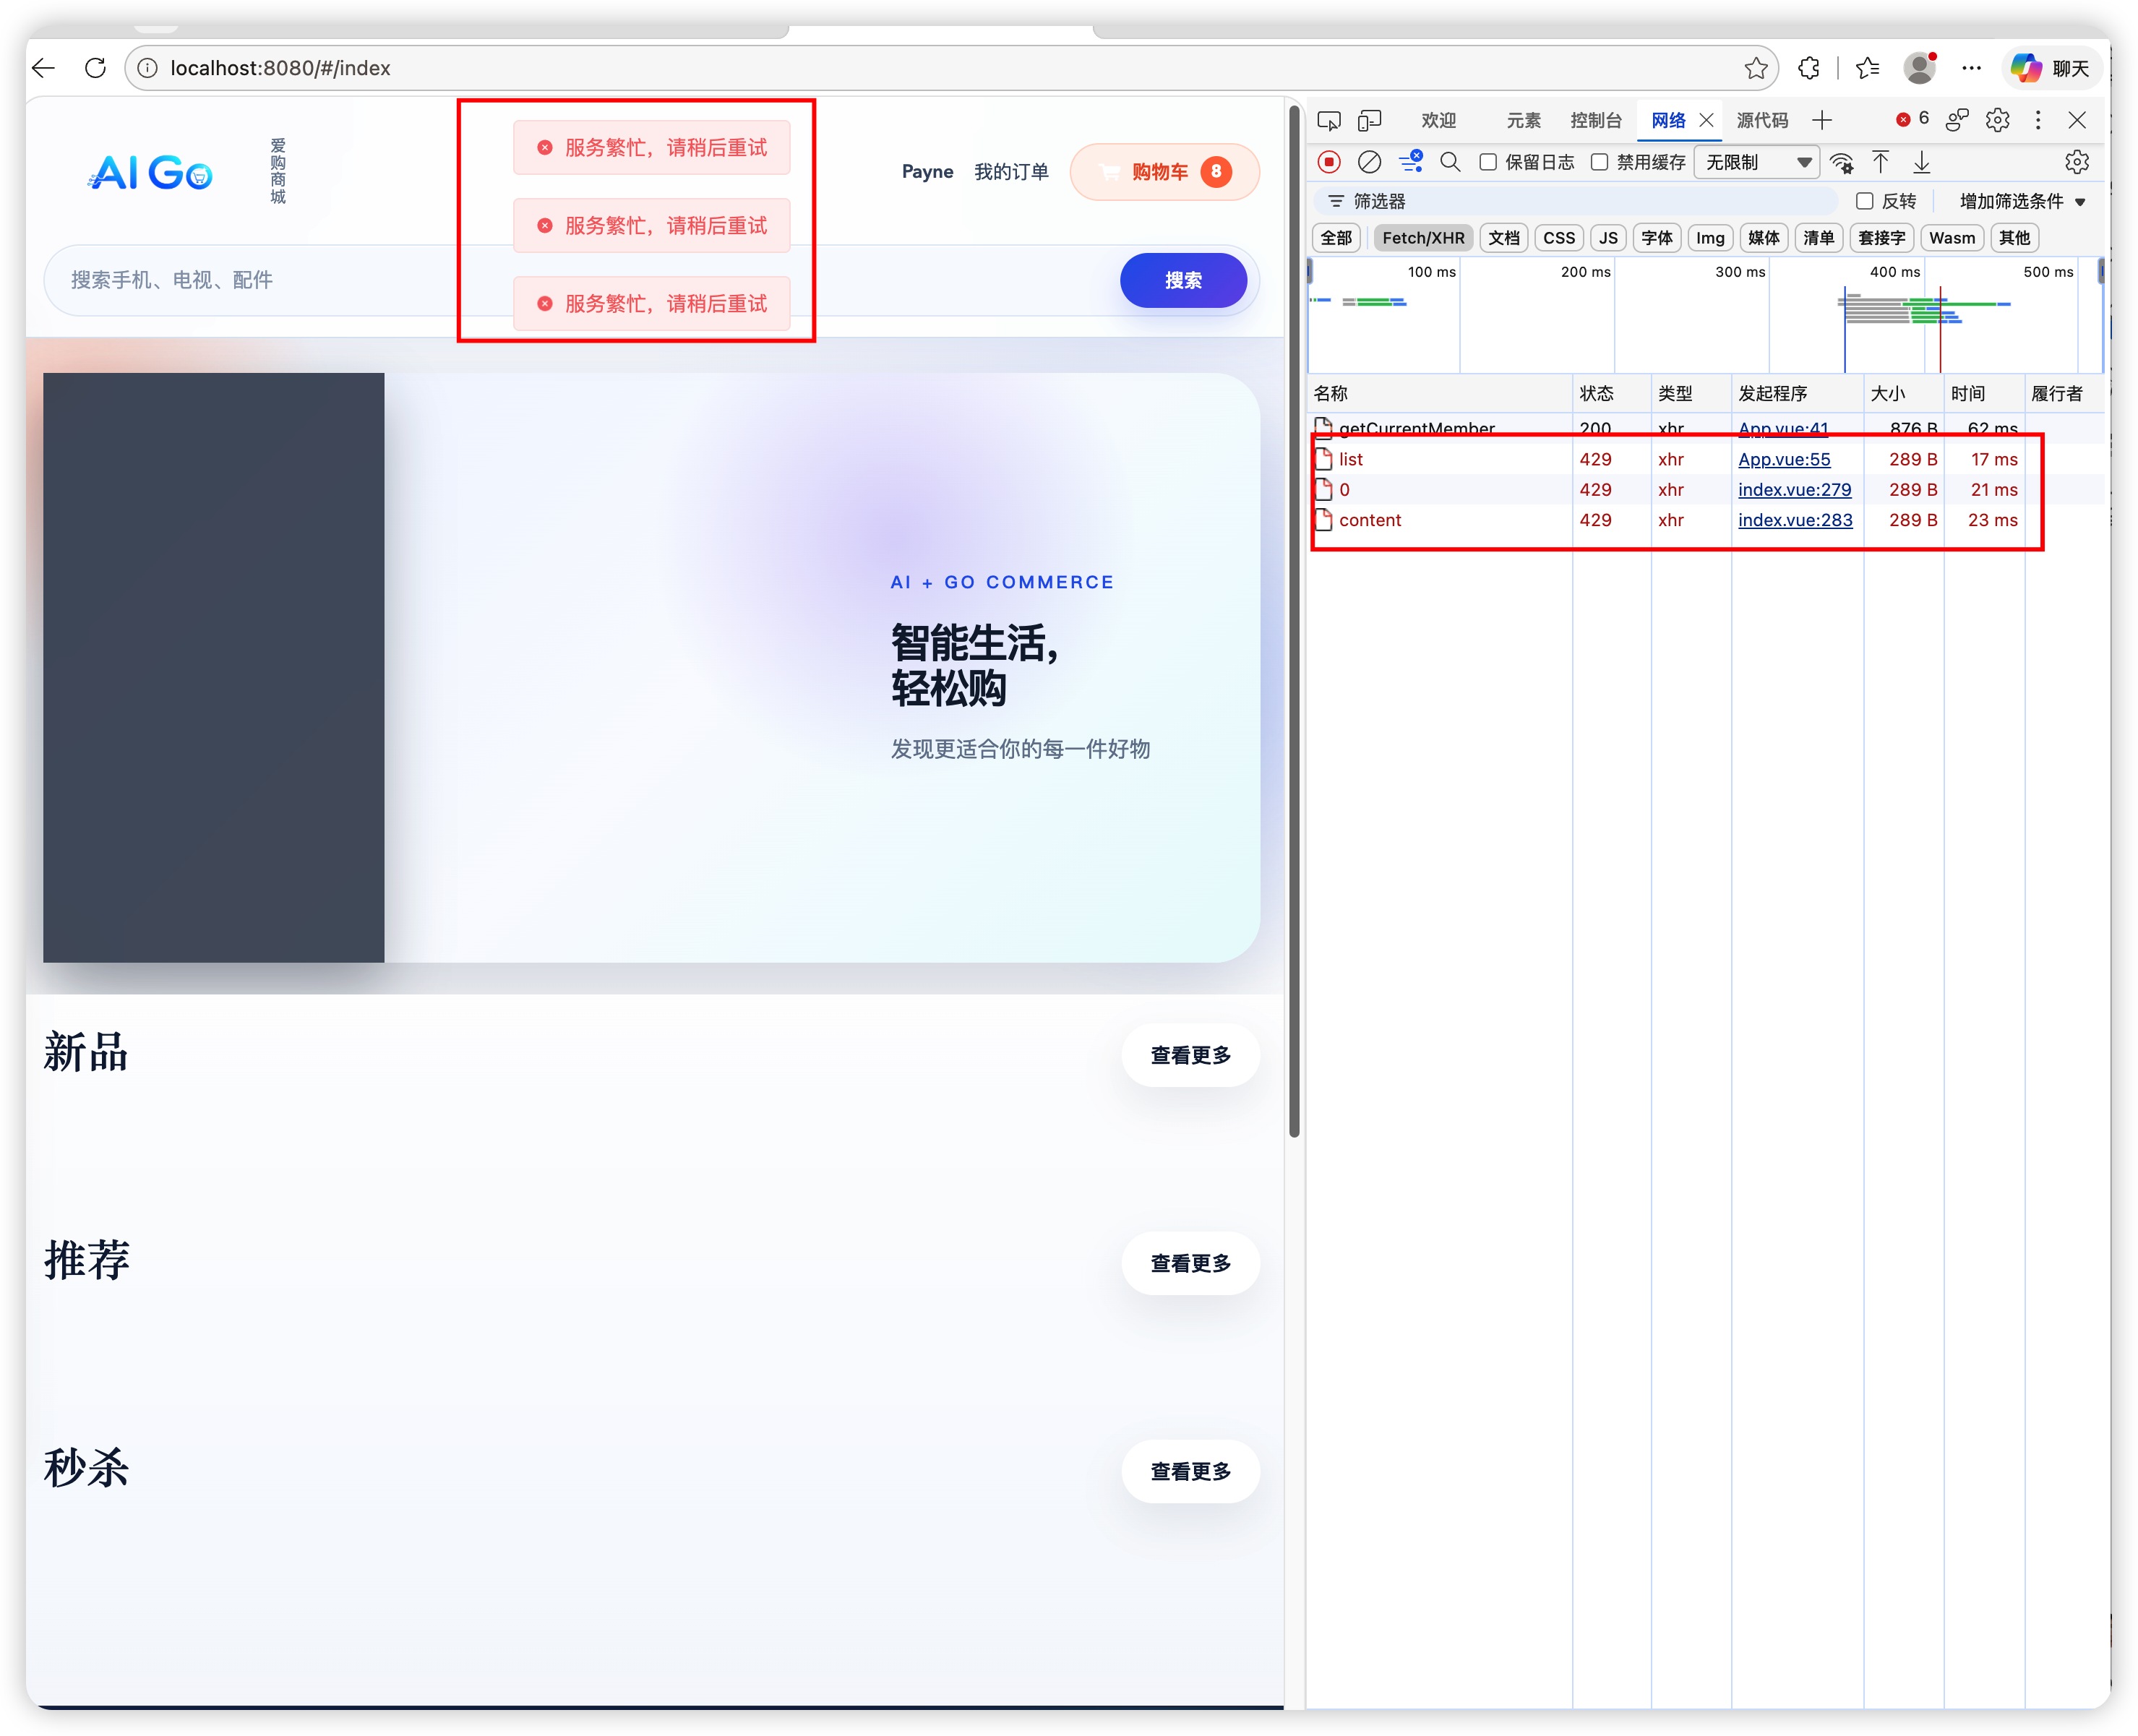Enable the 禁用缓存 checkbox
Image resolution: width=2138 pixels, height=1736 pixels.
coord(1600,162)
